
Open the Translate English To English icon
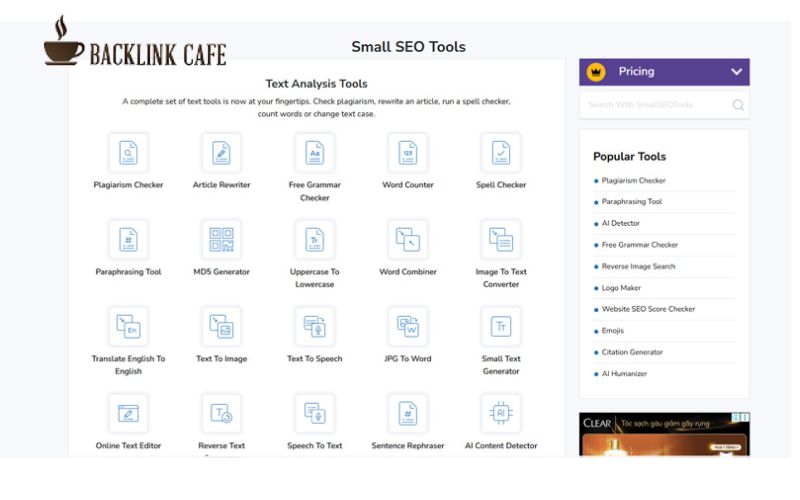(128, 326)
